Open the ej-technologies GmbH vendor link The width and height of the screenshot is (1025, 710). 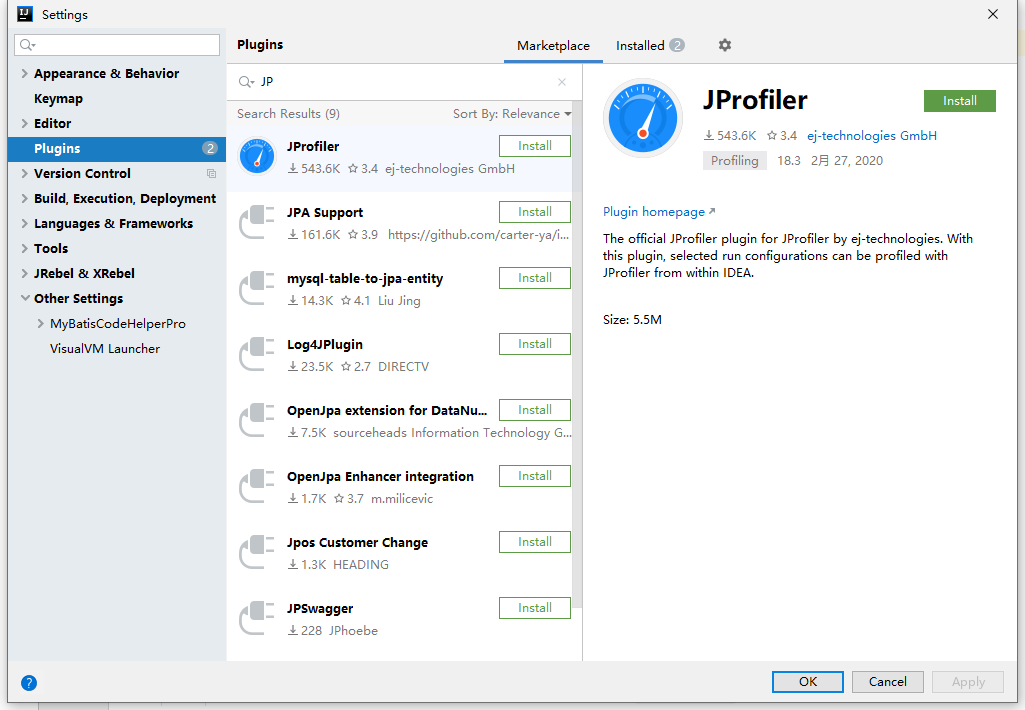tap(871, 135)
